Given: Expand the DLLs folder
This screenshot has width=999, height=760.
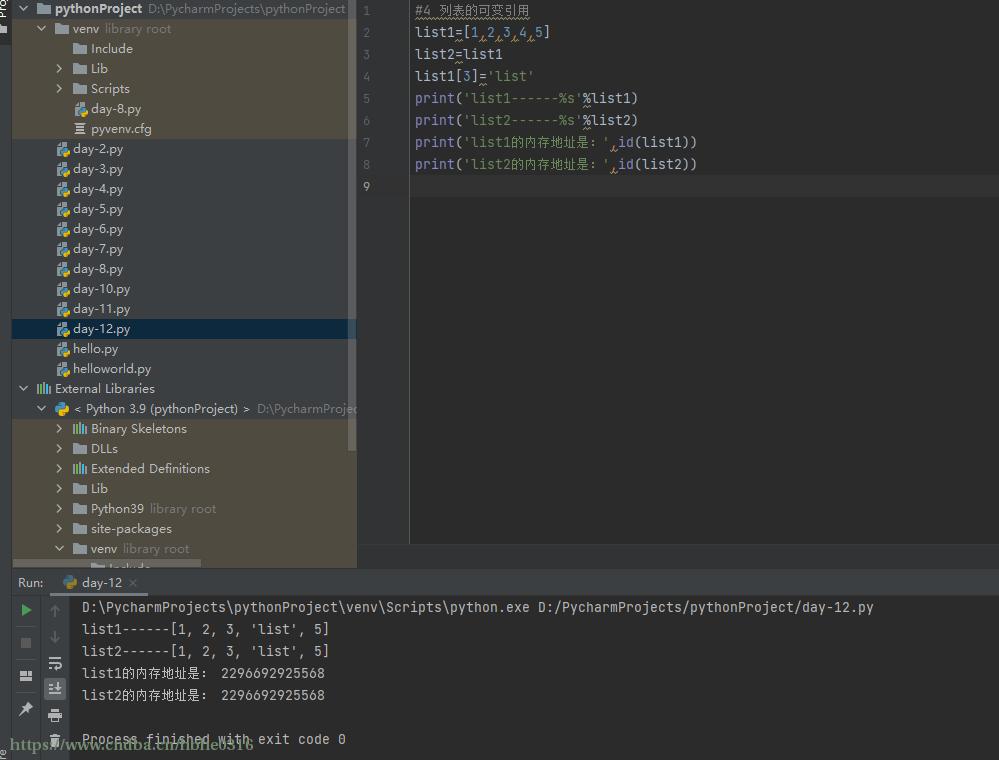Looking at the screenshot, I should tap(59, 448).
